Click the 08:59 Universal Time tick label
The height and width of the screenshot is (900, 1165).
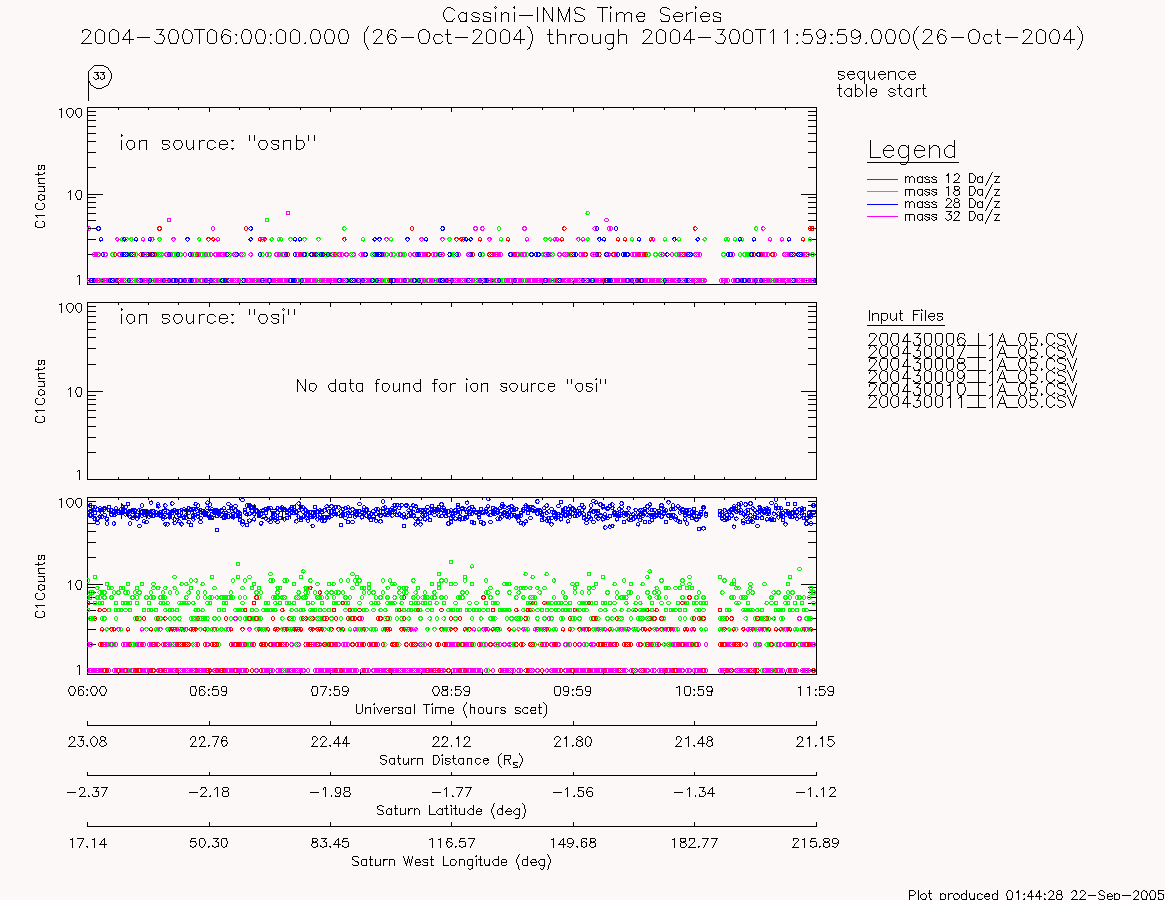pos(451,691)
